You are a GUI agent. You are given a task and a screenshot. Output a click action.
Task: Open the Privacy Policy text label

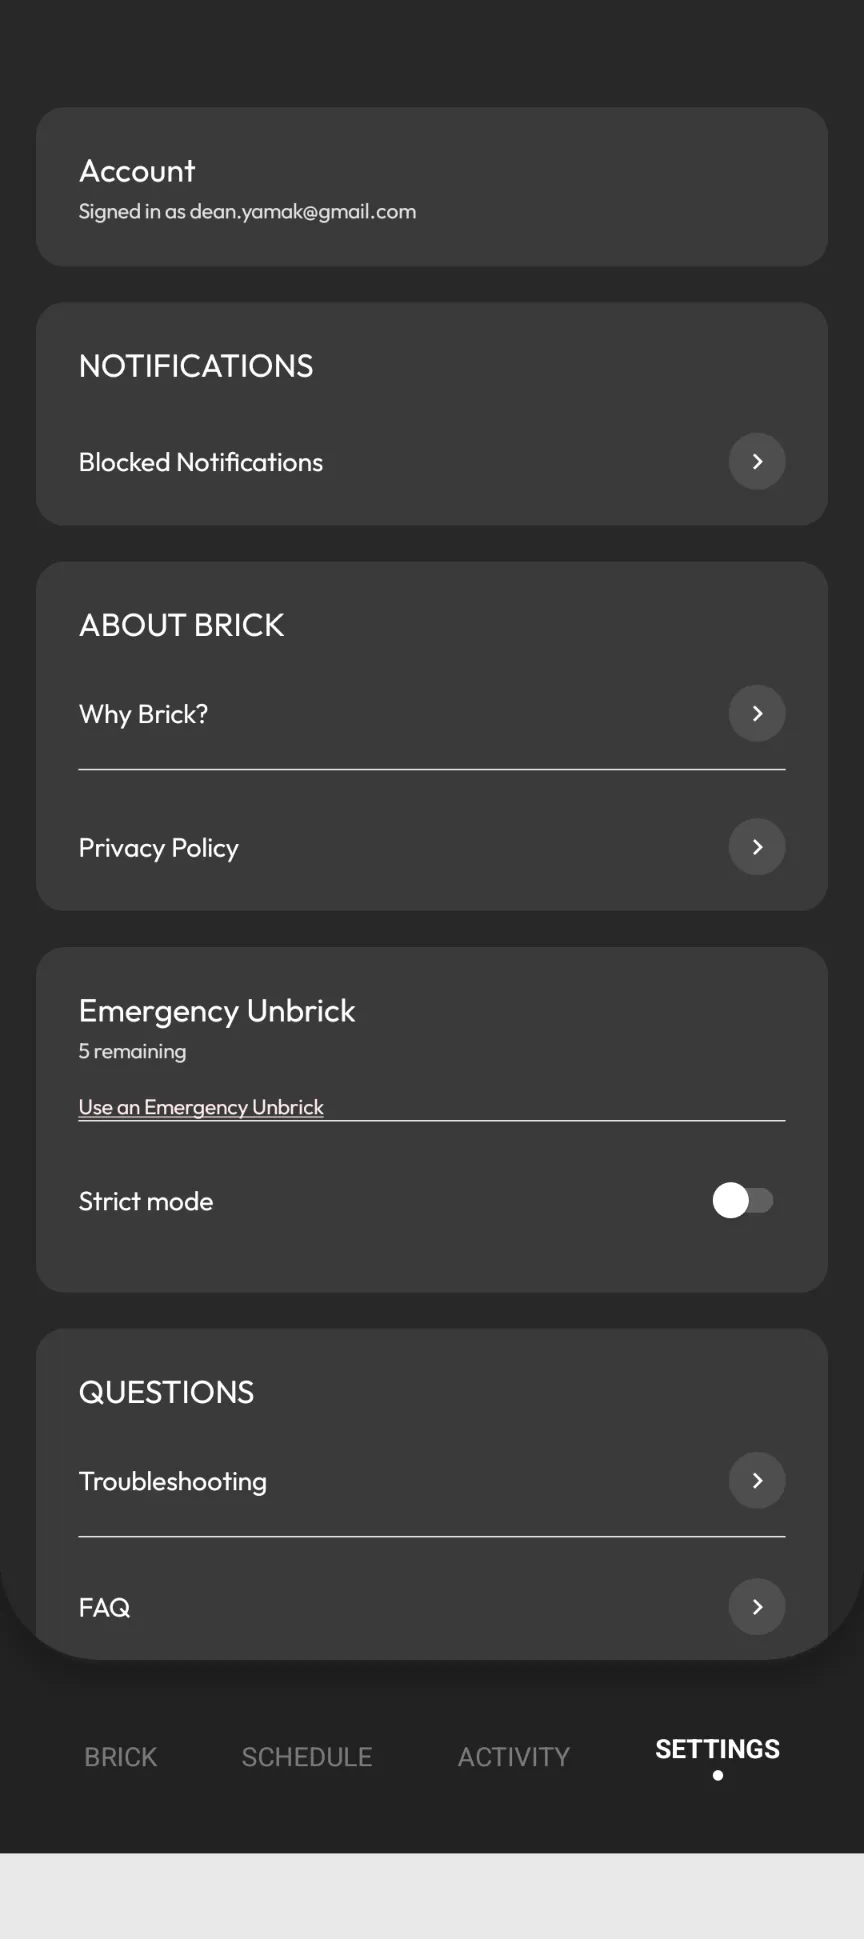click(159, 848)
